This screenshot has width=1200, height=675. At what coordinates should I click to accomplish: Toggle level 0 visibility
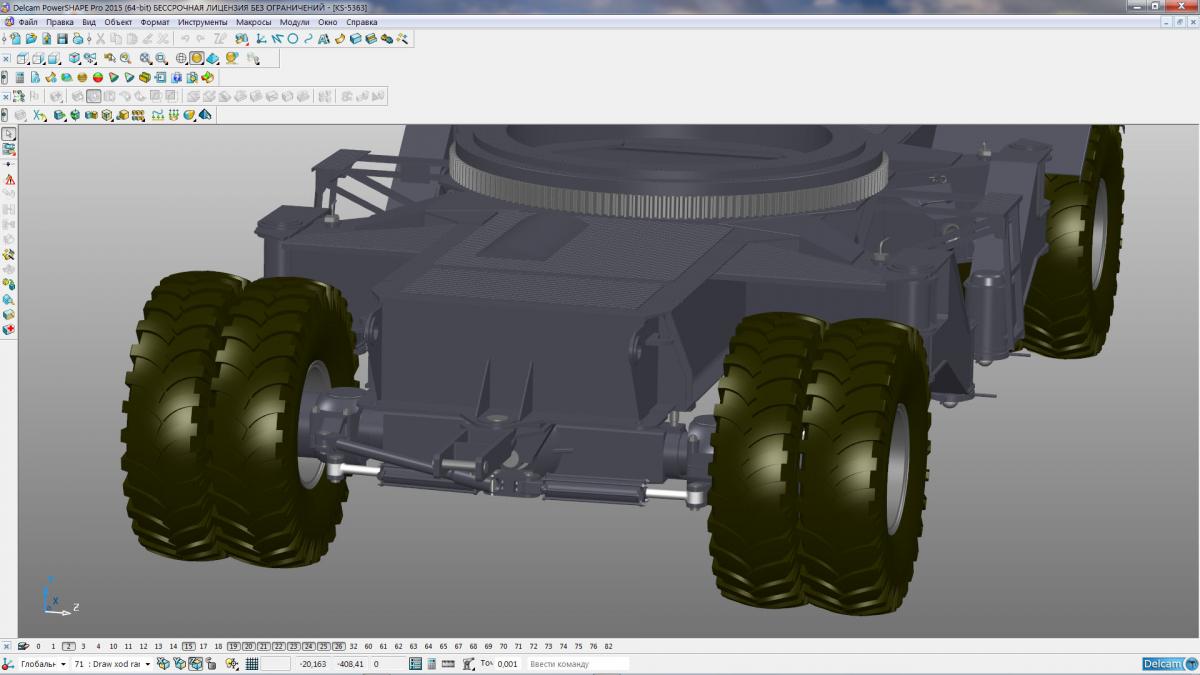pos(39,646)
